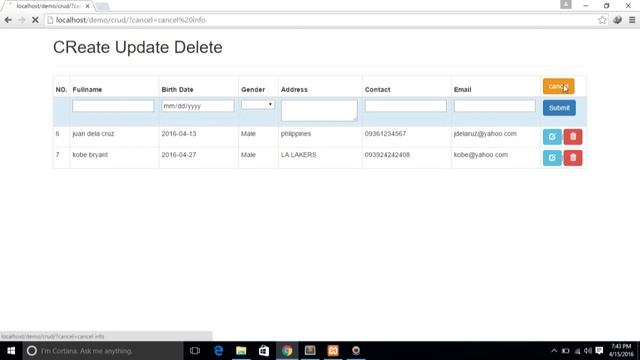Click birth date '2016-04-13'

point(178,133)
